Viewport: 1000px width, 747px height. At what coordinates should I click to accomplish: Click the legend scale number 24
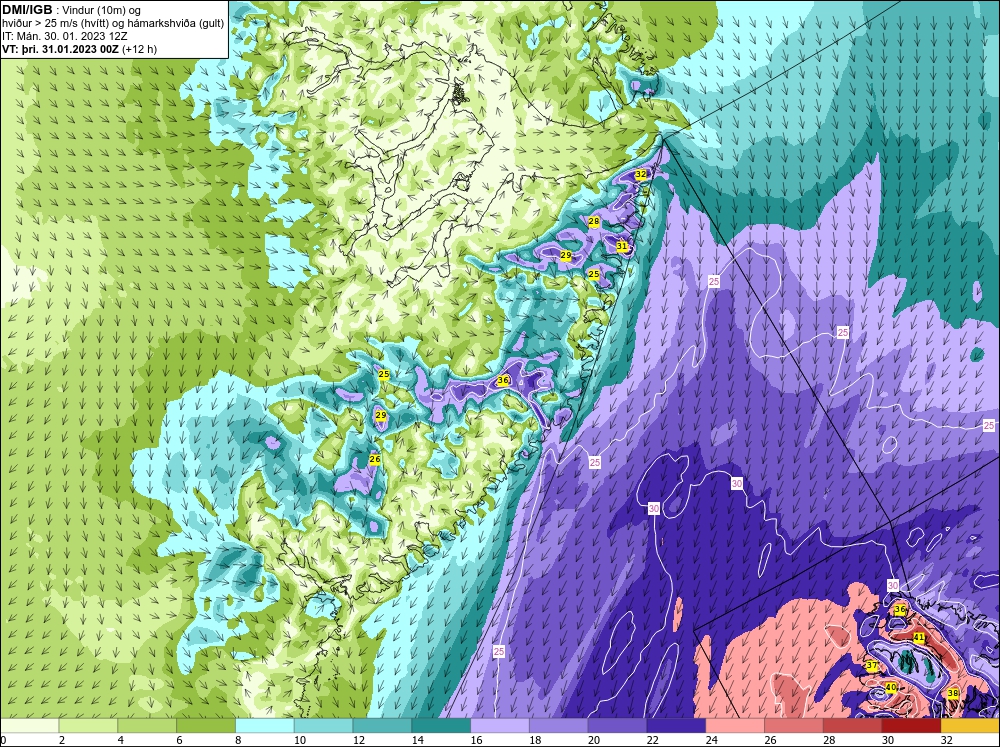tap(711, 740)
